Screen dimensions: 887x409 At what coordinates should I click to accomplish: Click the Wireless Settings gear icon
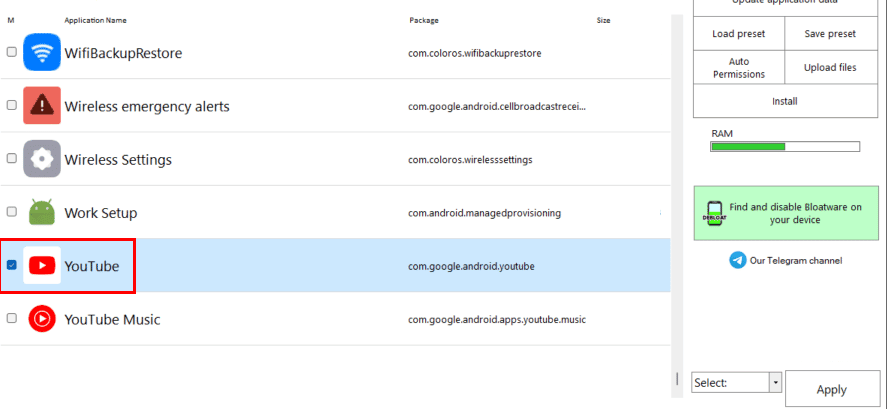click(x=42, y=159)
